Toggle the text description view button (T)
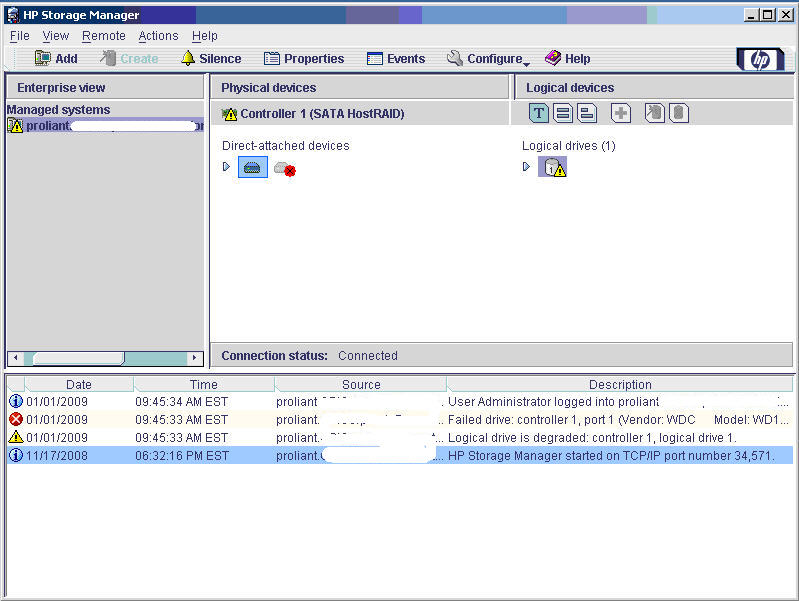This screenshot has width=799, height=601. click(539, 113)
